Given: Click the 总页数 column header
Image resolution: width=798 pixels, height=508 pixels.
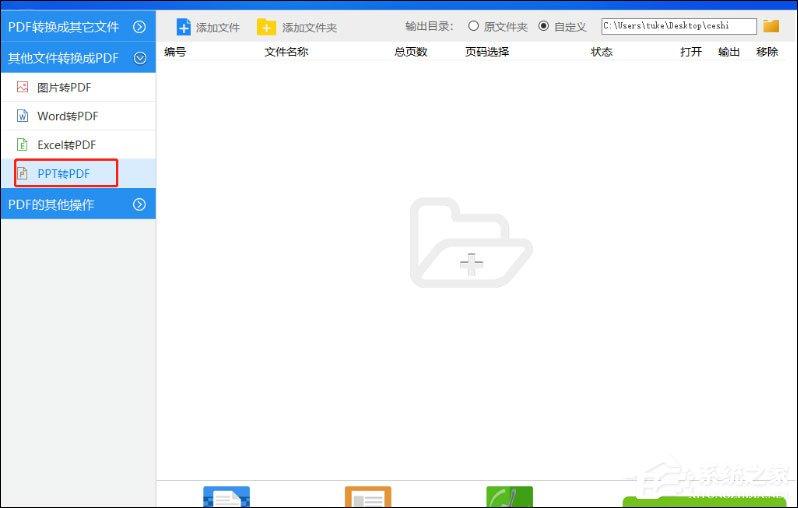Looking at the screenshot, I should [x=411, y=51].
